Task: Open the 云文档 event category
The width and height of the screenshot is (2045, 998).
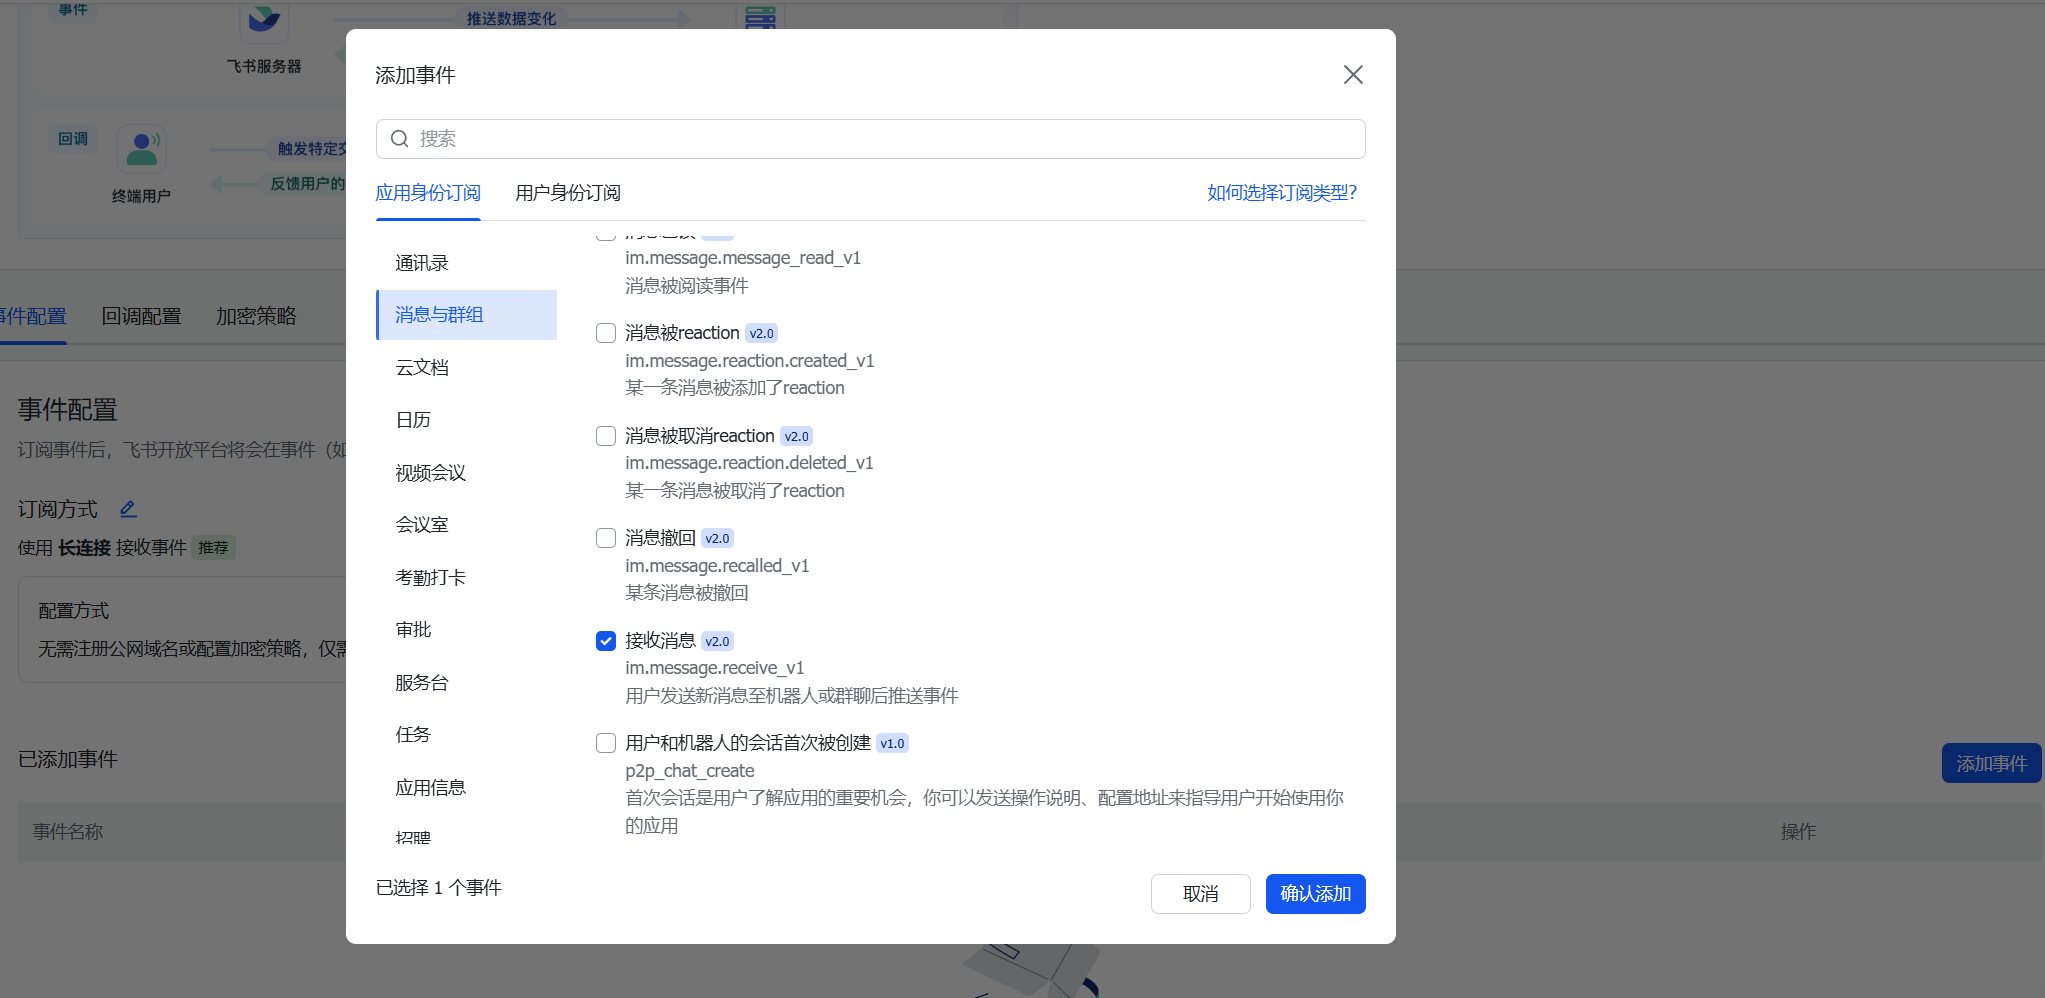Action: [422, 367]
